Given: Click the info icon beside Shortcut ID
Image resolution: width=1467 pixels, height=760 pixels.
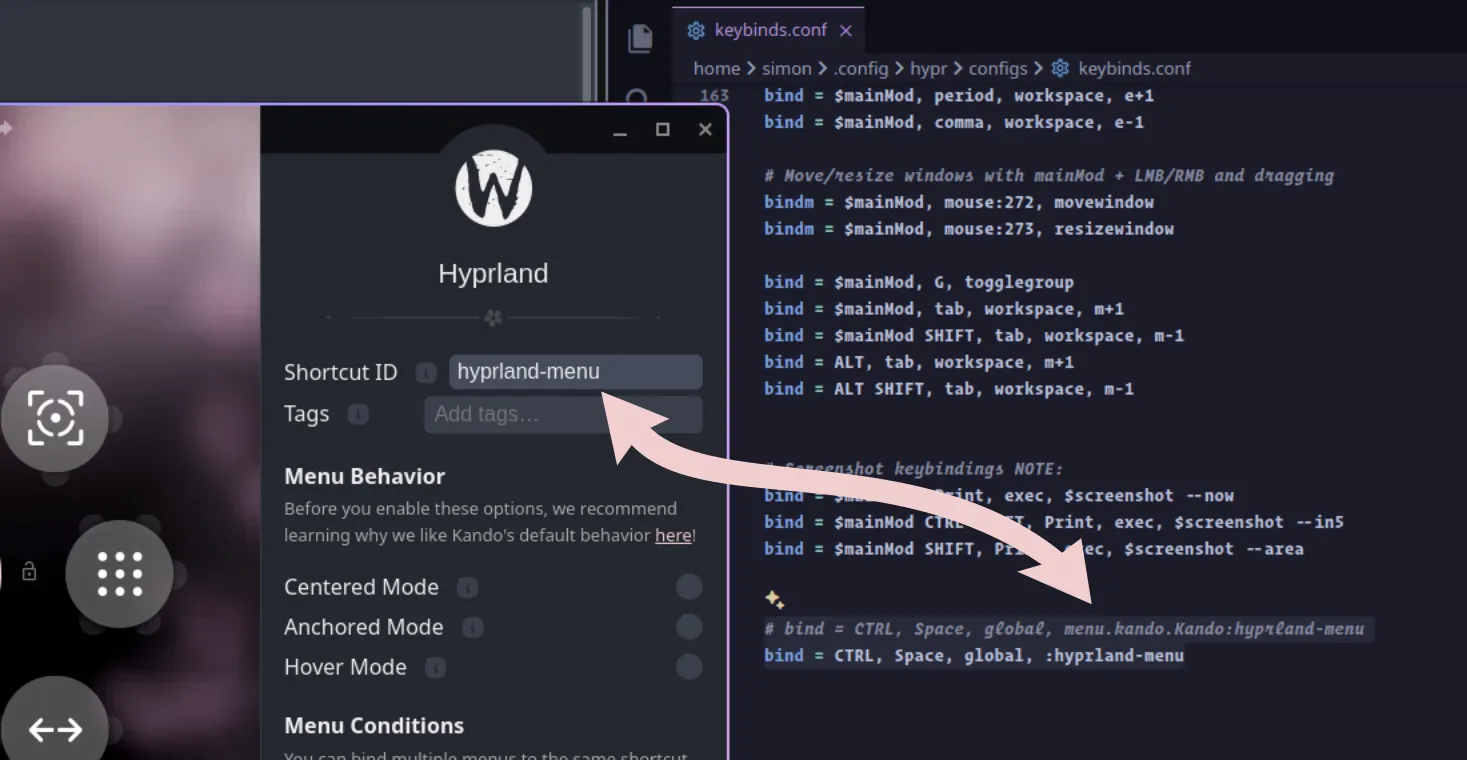Looking at the screenshot, I should pos(425,372).
